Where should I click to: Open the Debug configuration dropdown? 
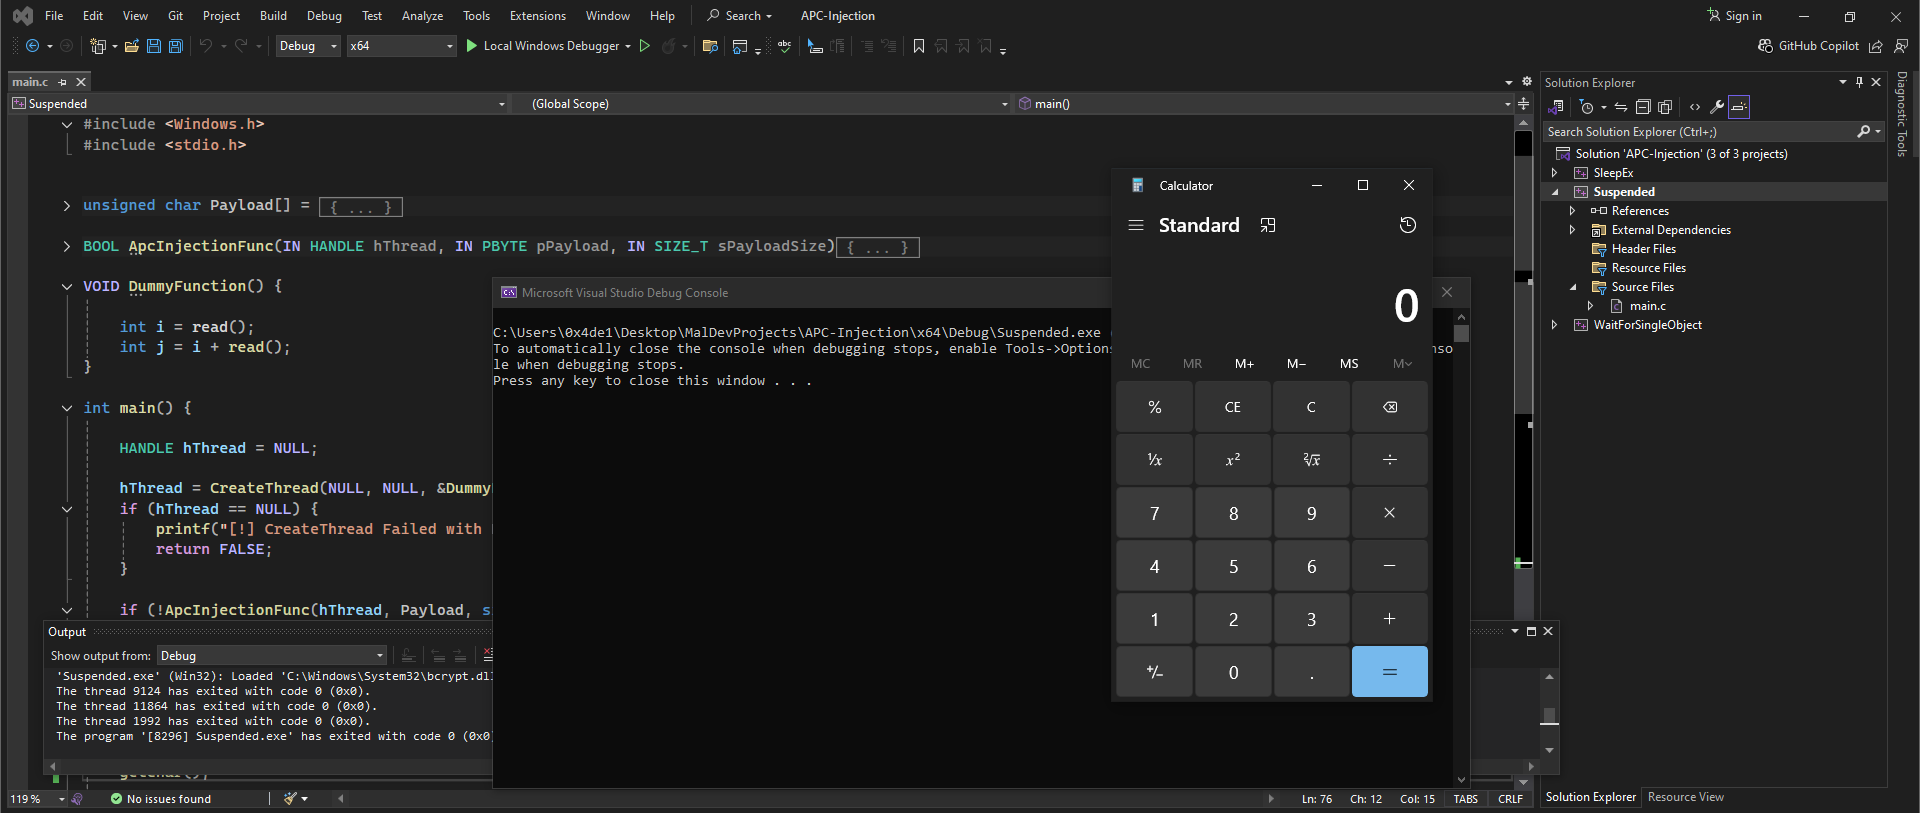point(308,46)
